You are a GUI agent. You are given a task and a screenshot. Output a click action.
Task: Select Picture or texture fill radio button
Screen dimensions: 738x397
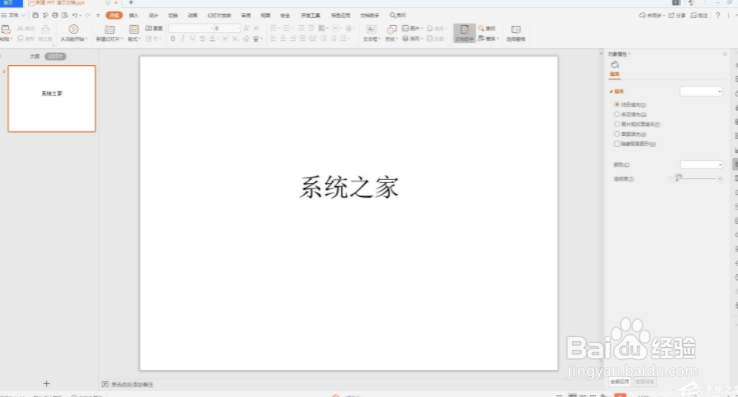617,124
